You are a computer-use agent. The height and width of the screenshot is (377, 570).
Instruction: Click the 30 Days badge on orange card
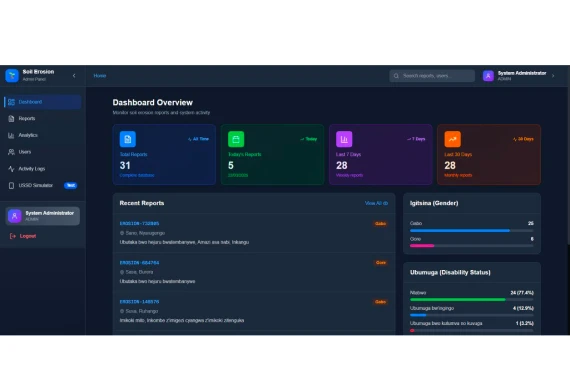(x=523, y=139)
